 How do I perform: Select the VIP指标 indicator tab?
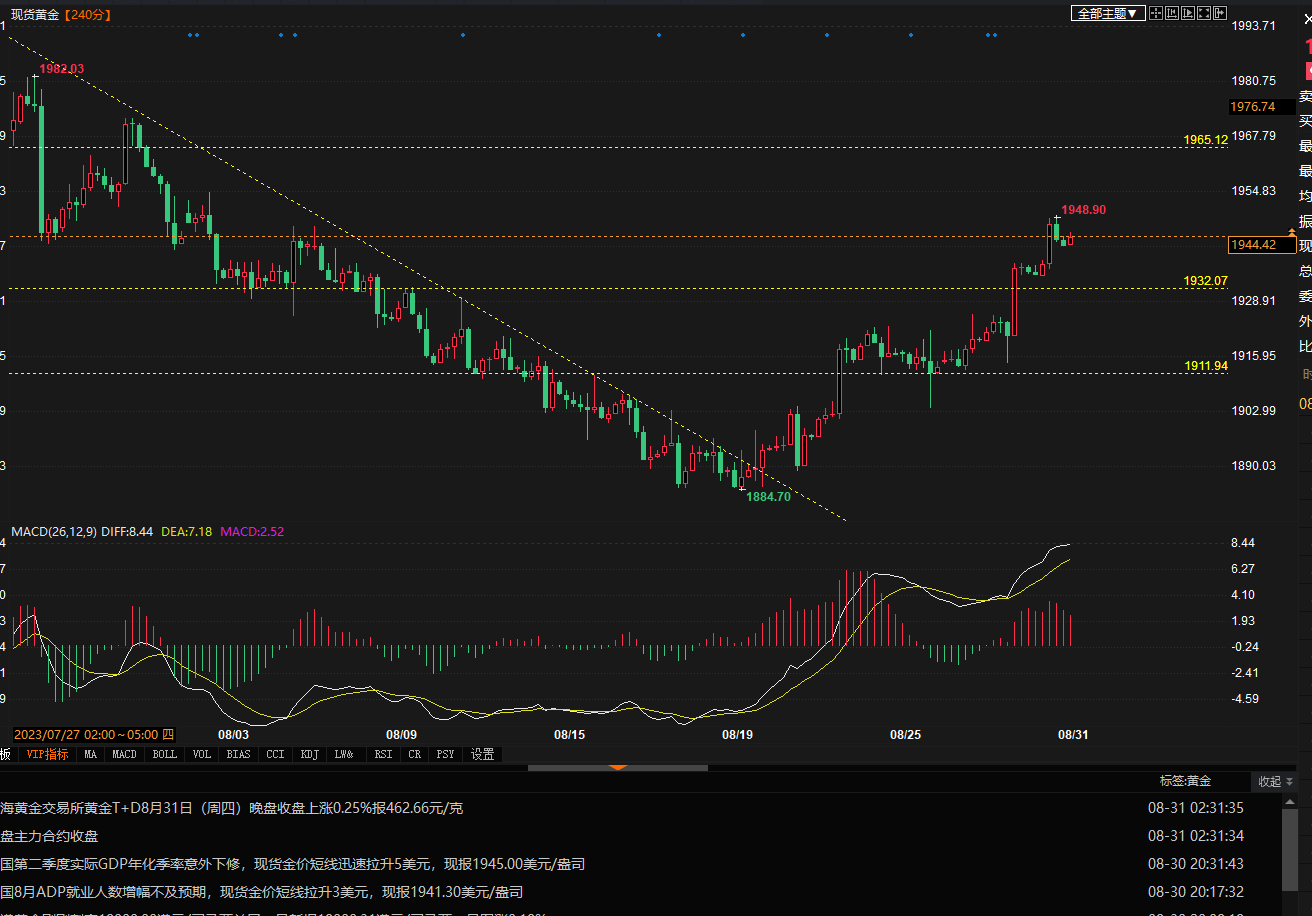pyautogui.click(x=48, y=754)
